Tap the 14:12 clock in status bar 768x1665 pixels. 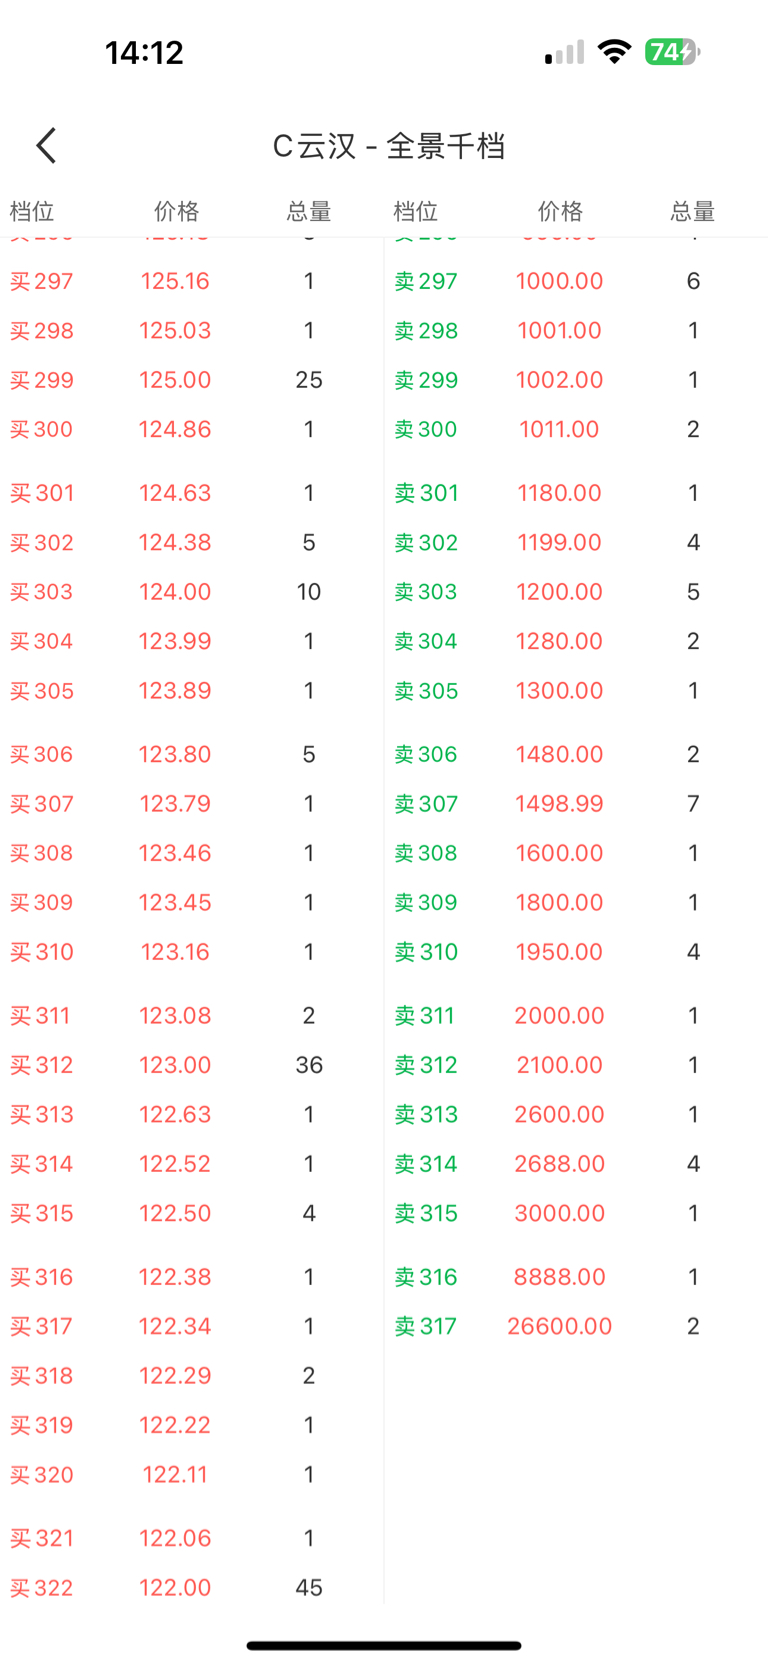tap(144, 52)
